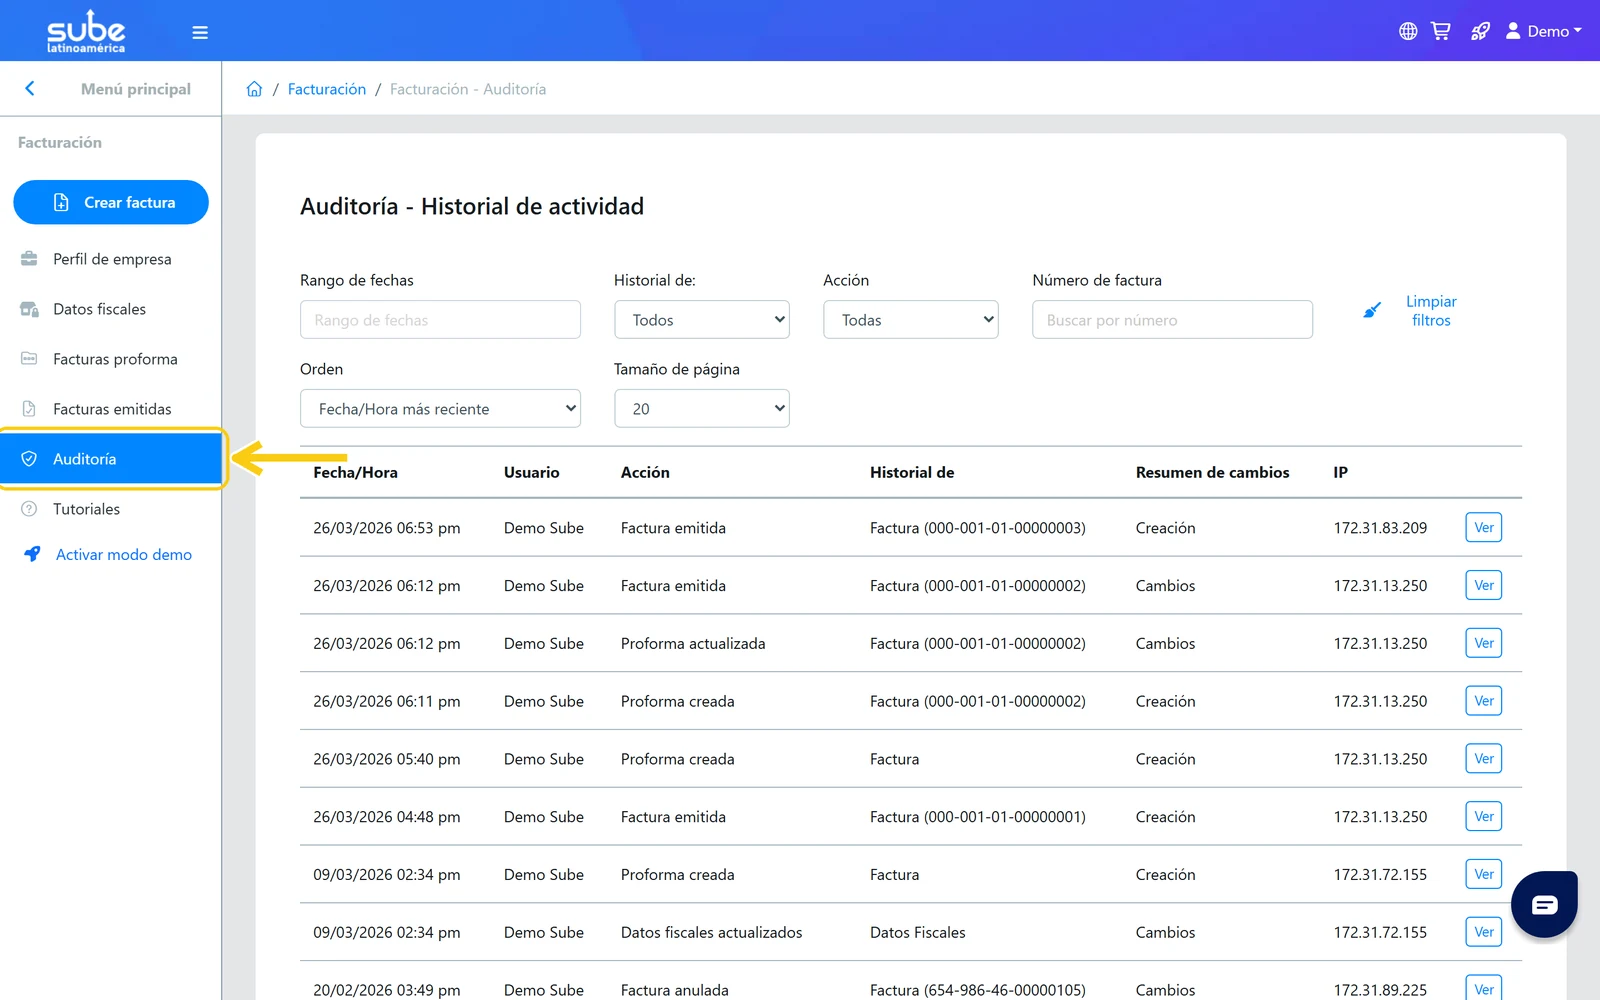
Task: Expand the Tamaño de página dropdown
Action: pyautogui.click(x=702, y=409)
